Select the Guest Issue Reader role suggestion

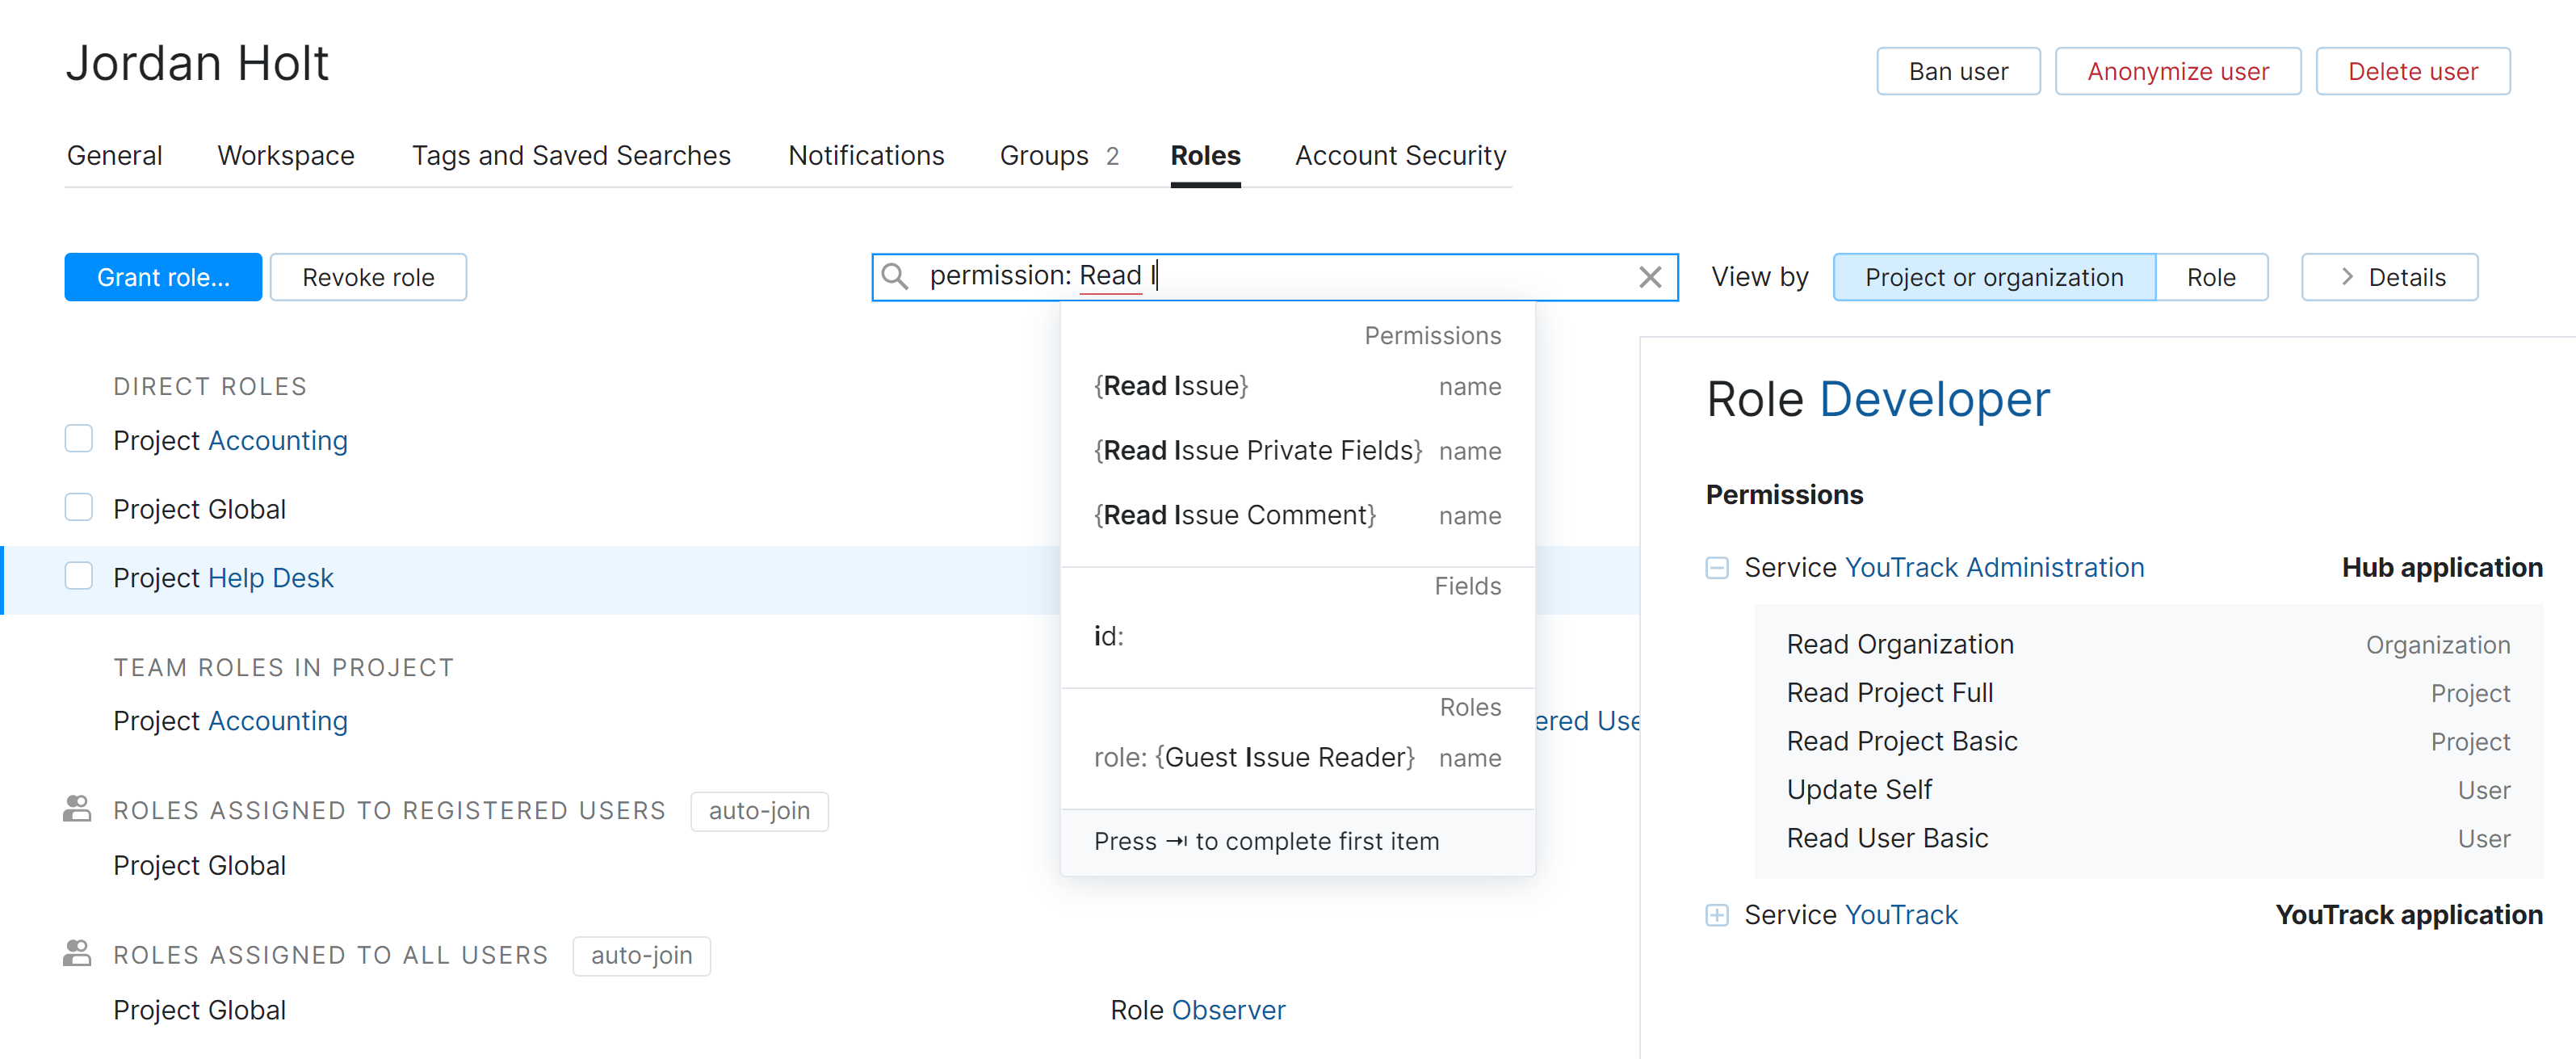1254,758
